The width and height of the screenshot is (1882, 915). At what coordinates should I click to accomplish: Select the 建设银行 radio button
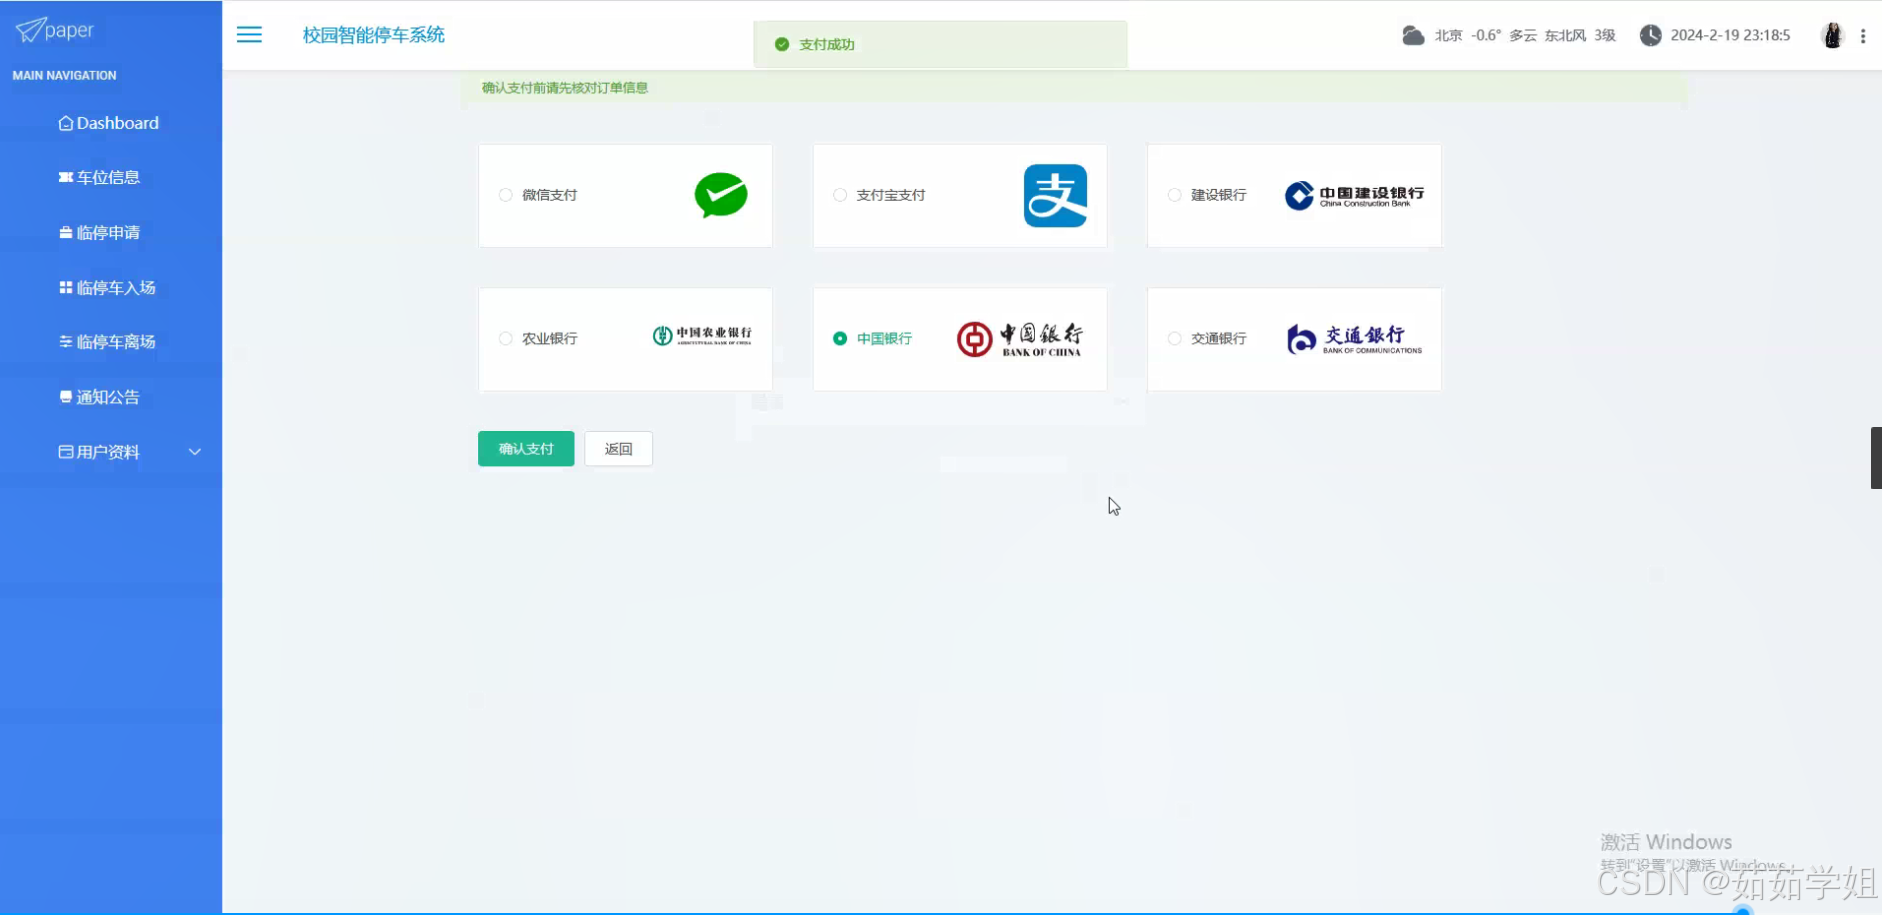pos(1175,195)
